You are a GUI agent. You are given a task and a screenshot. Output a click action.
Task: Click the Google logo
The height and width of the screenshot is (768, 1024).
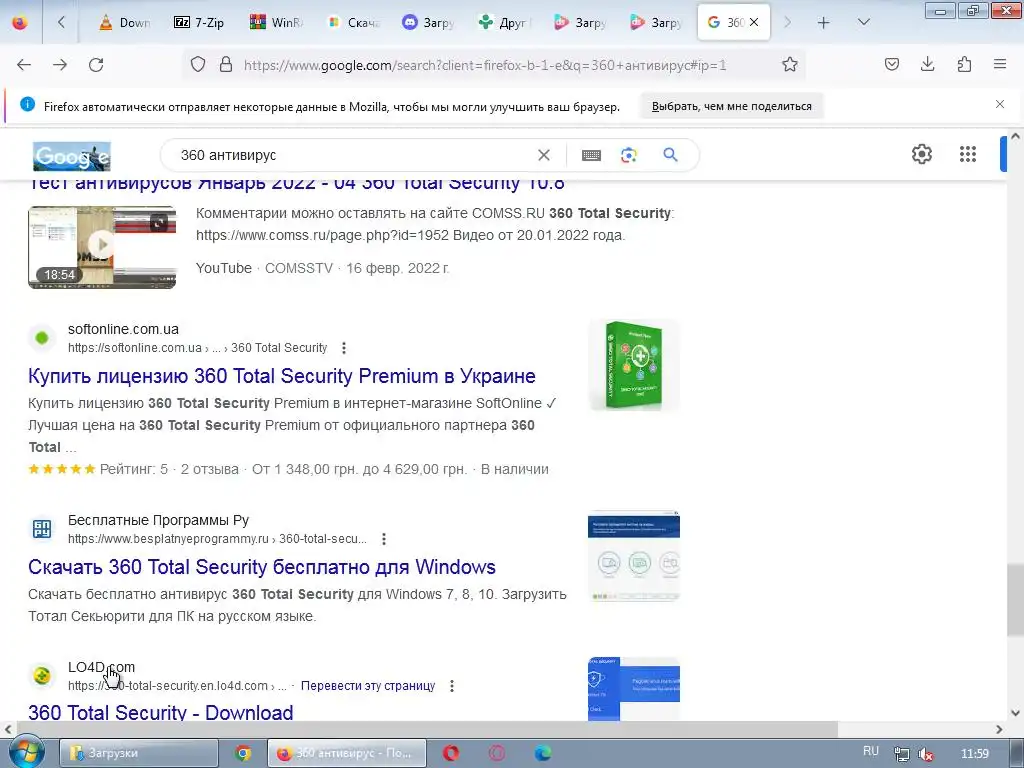[x=72, y=156]
